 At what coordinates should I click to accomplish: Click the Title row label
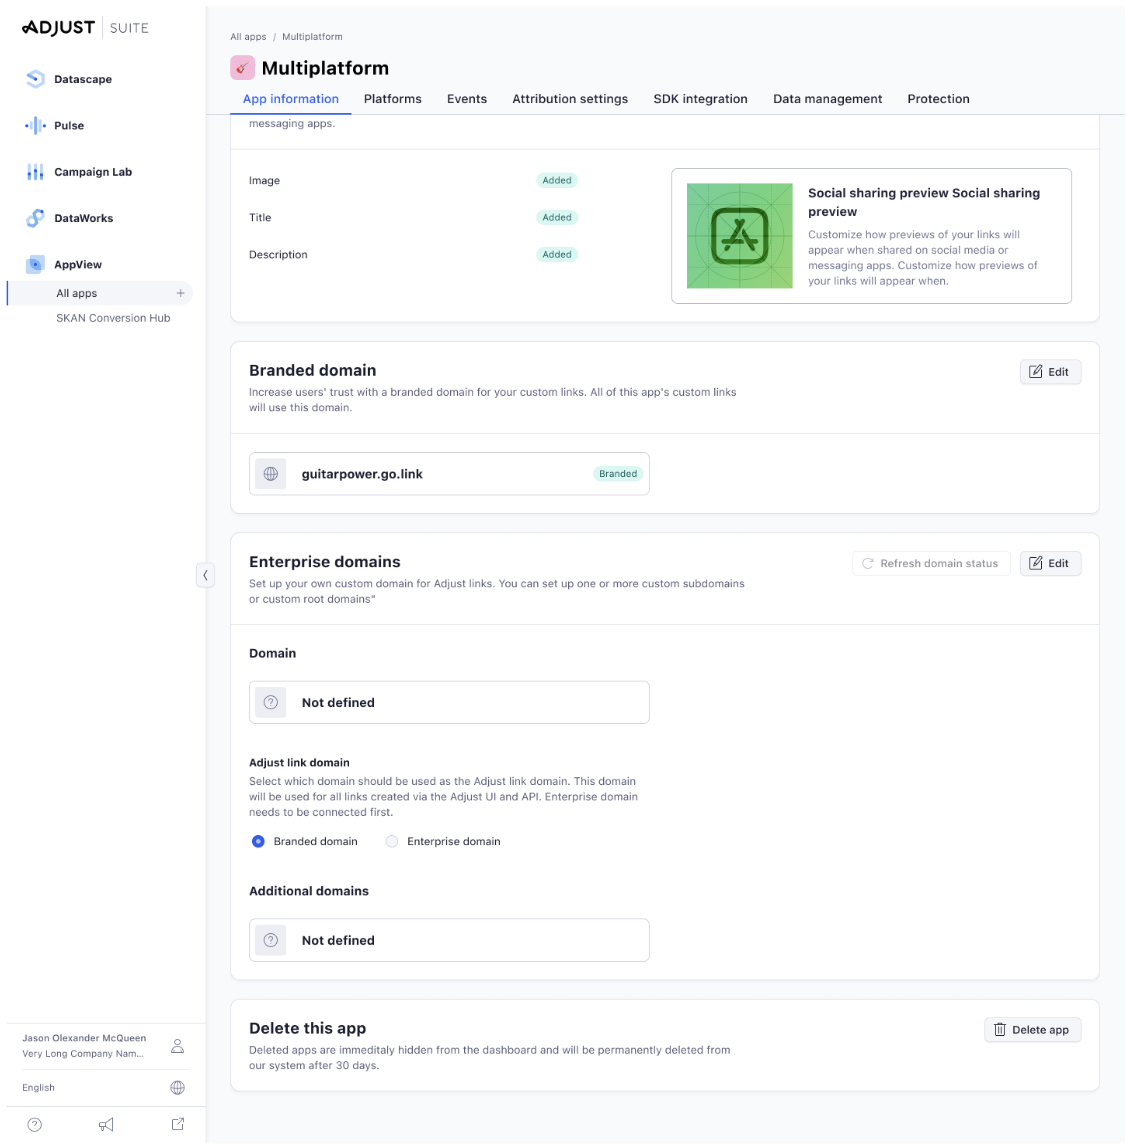(260, 217)
